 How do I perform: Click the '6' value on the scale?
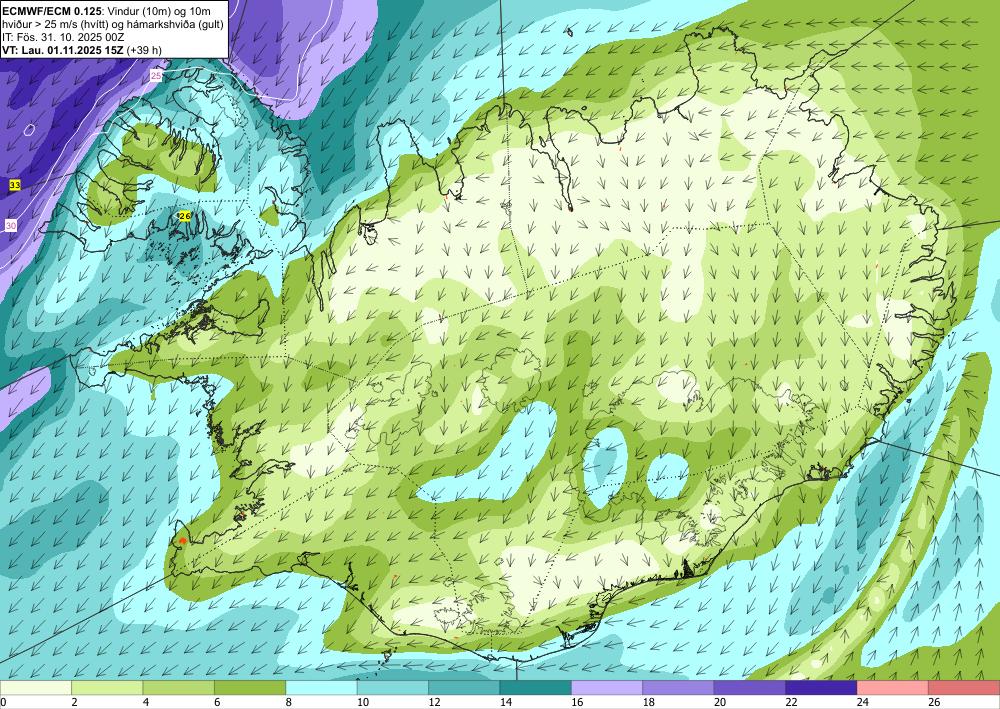point(217,702)
